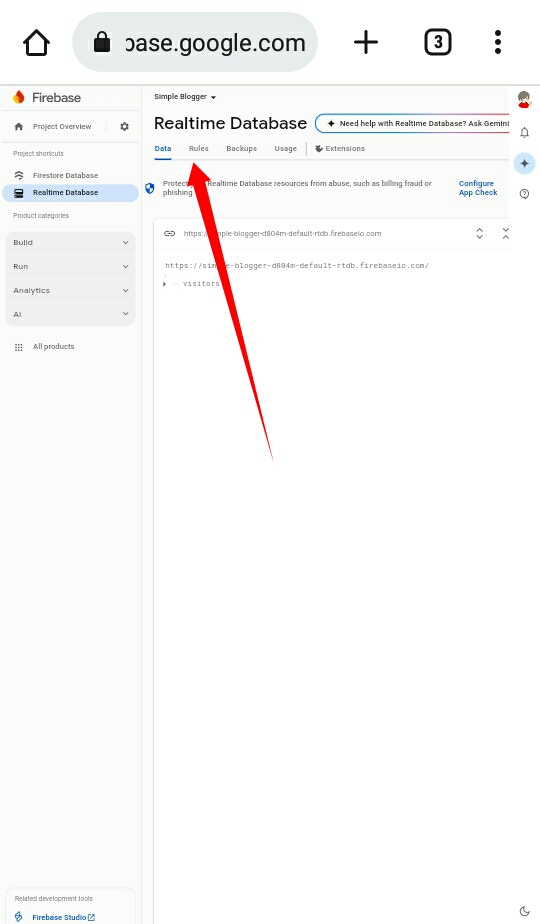
Task: Open the browser three-dot overflow menu
Action: coord(498,42)
